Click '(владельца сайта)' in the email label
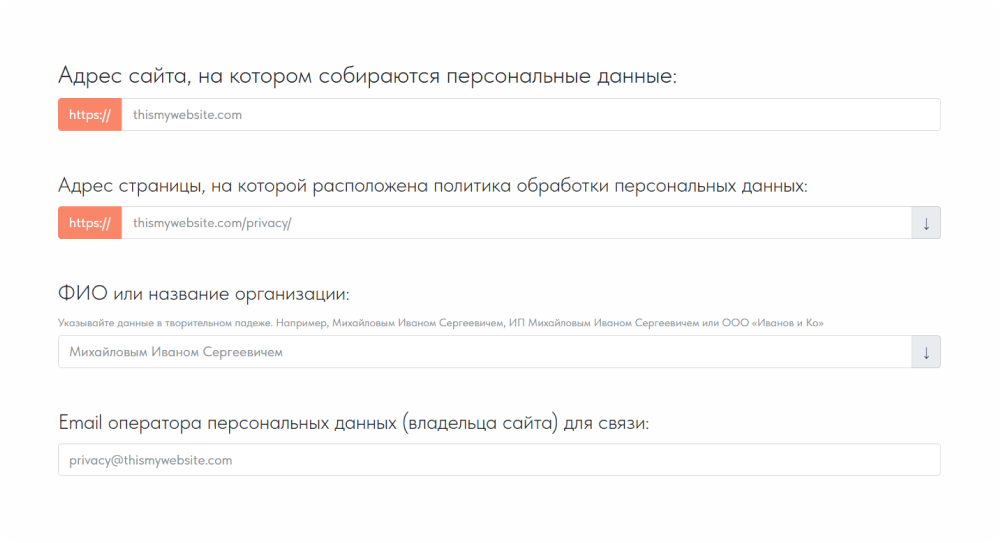This screenshot has height=543, width=1000. point(480,423)
